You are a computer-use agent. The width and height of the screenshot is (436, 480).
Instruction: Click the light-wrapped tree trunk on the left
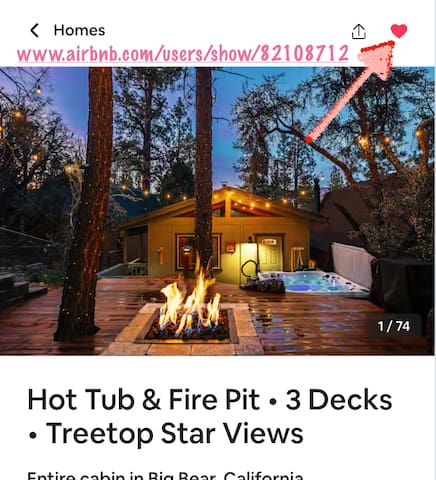[x=83, y=203]
